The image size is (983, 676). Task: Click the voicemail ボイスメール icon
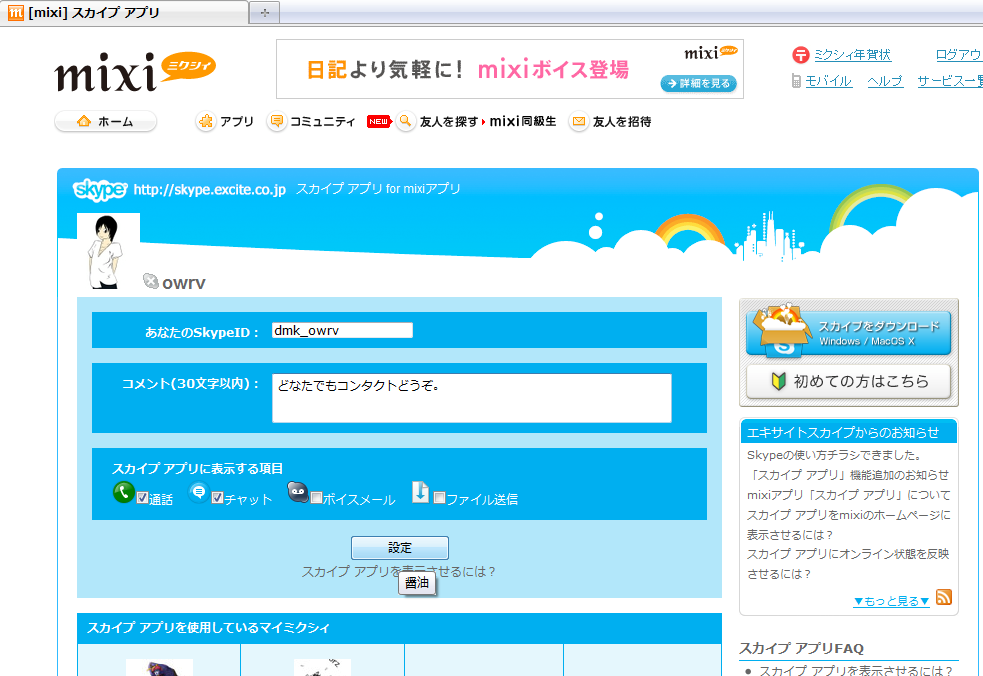298,492
